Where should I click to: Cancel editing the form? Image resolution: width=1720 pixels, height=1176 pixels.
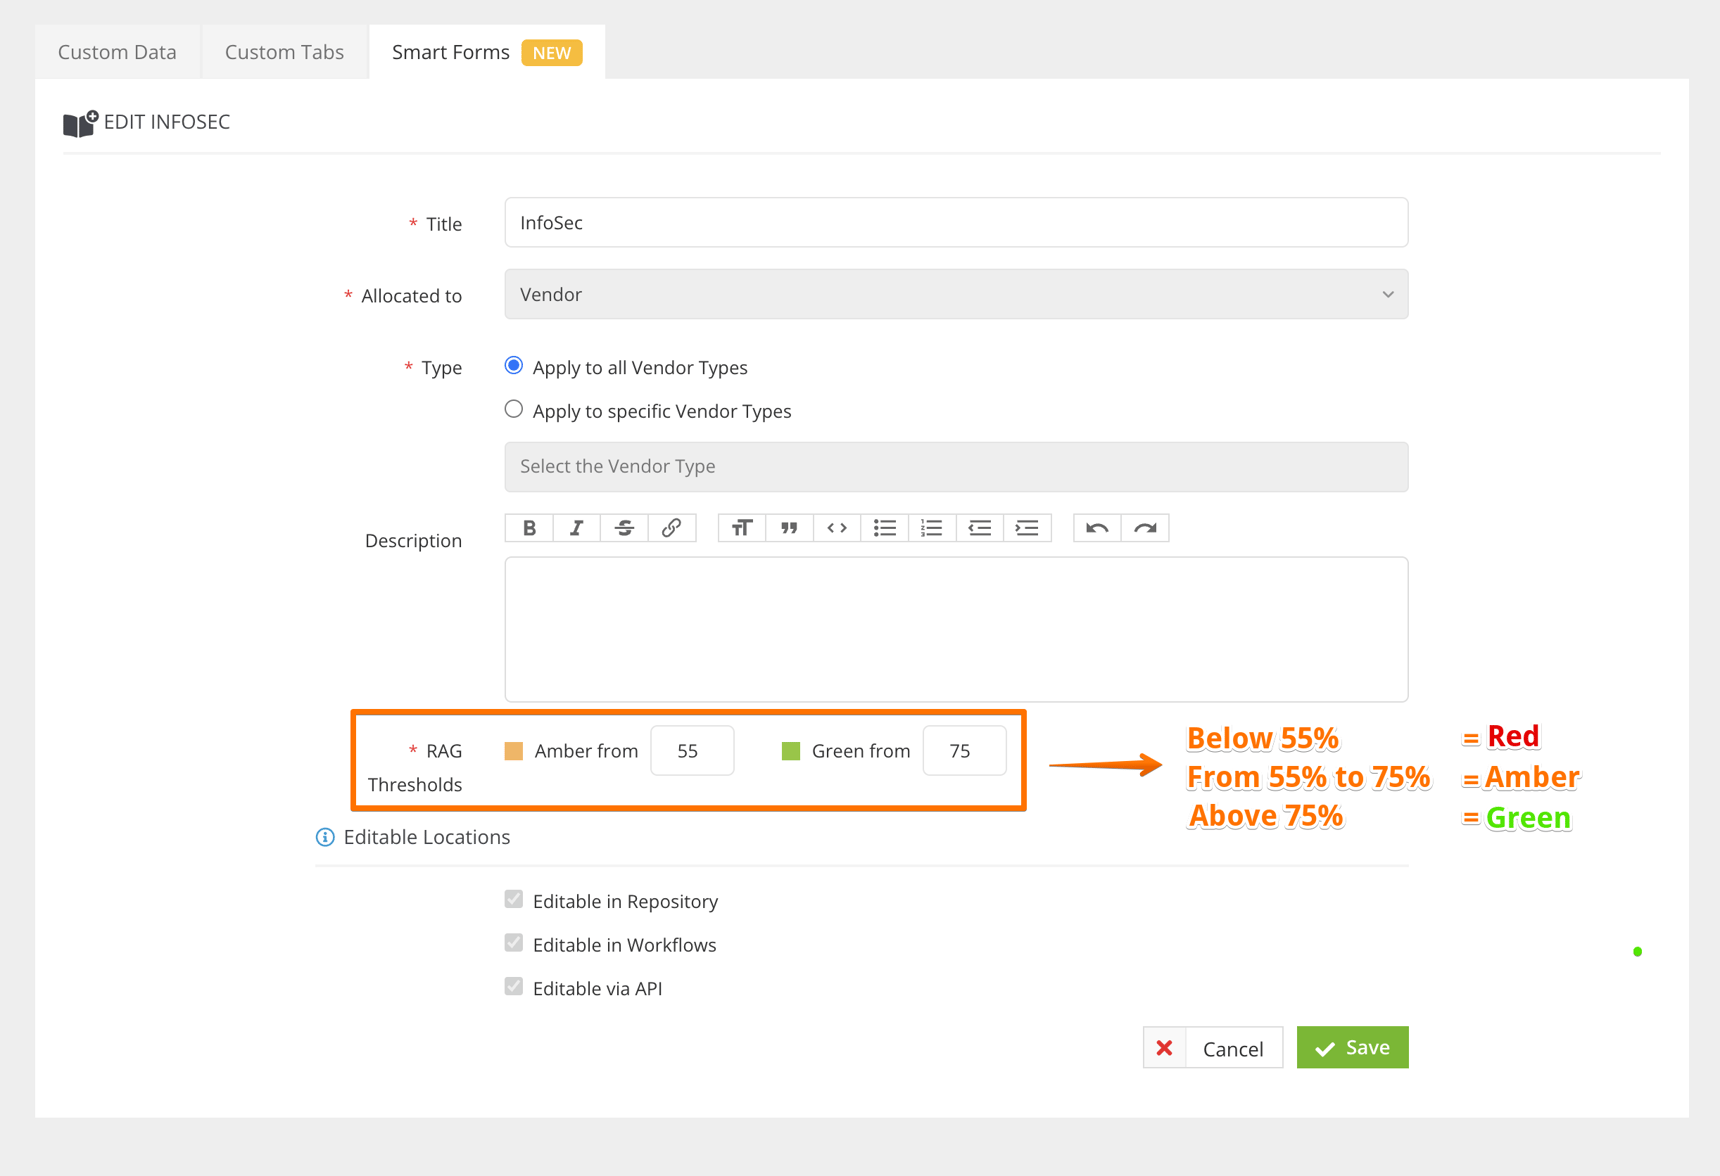[1212, 1048]
